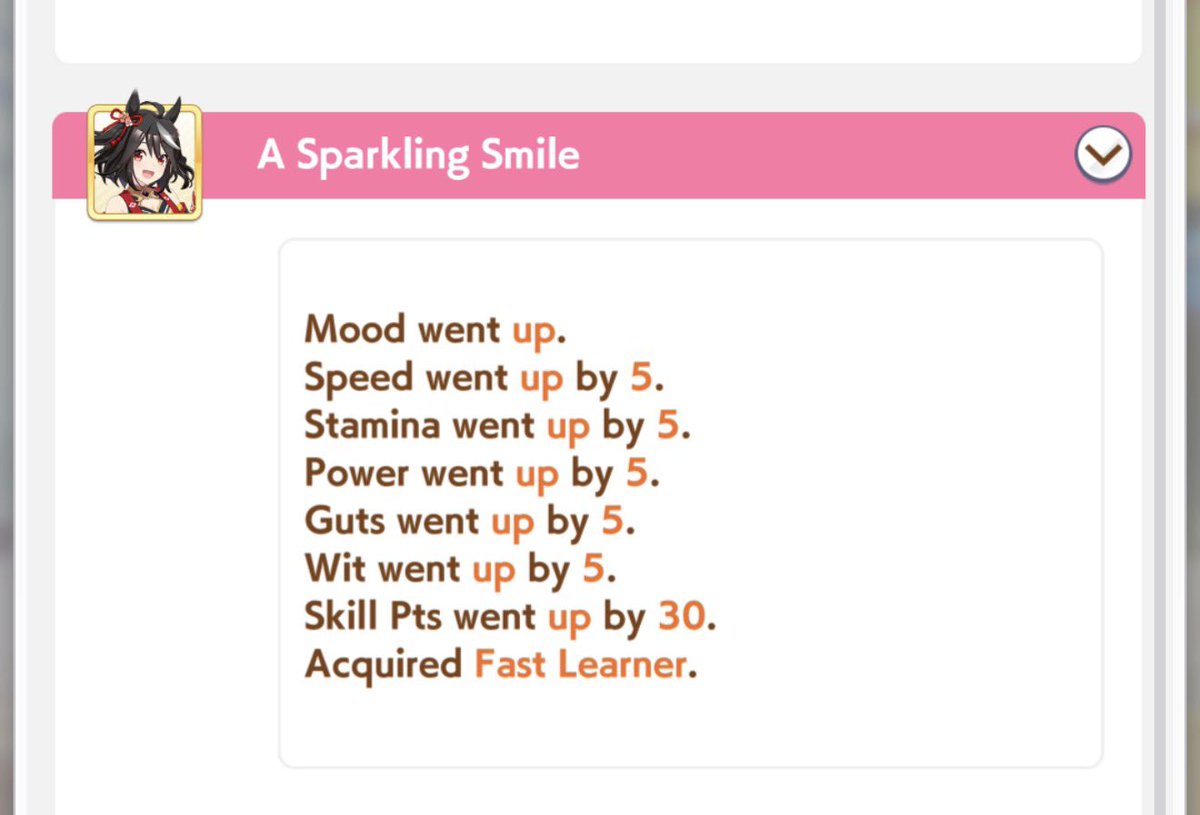Click the character portrait icon beside the event title

click(x=145, y=160)
